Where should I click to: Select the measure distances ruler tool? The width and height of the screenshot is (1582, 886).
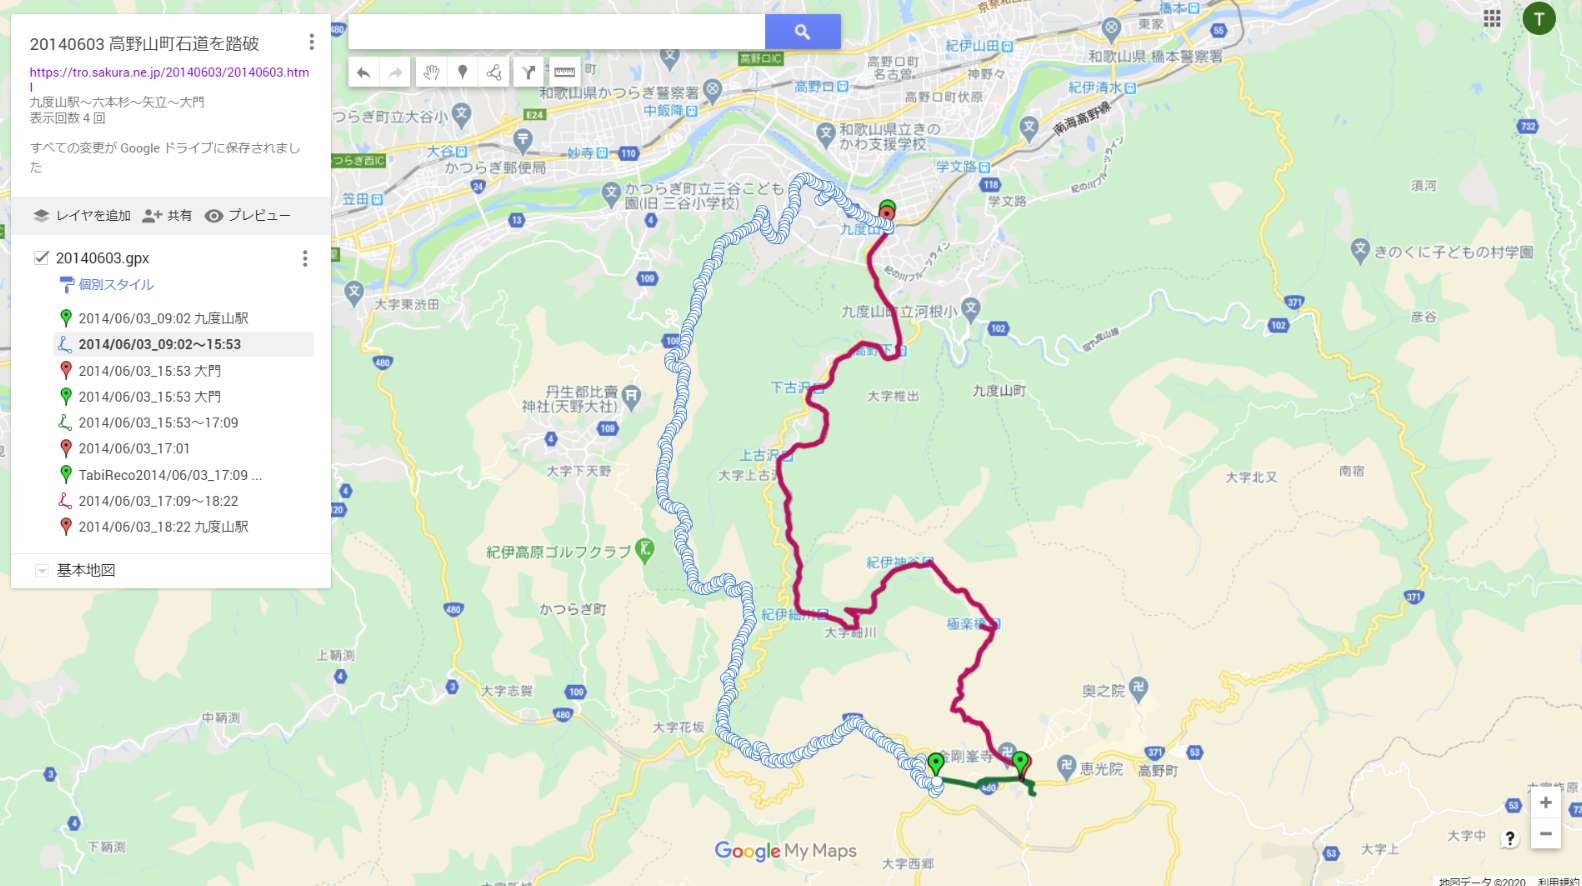point(564,72)
